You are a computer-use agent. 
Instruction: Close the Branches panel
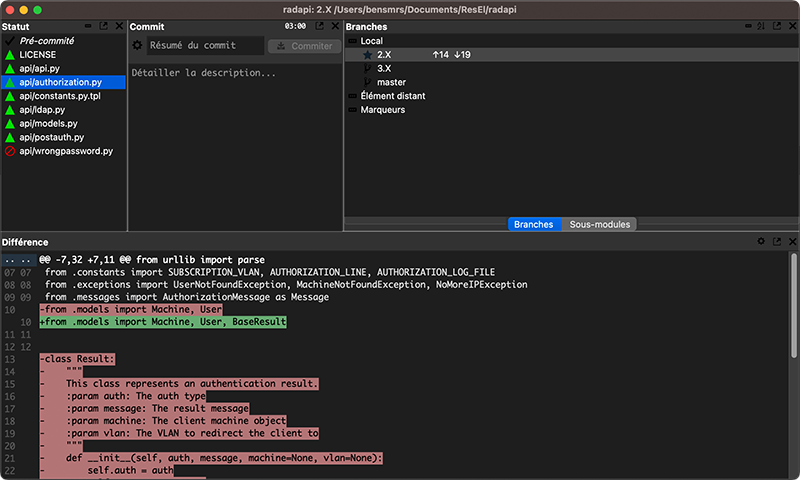(792, 26)
